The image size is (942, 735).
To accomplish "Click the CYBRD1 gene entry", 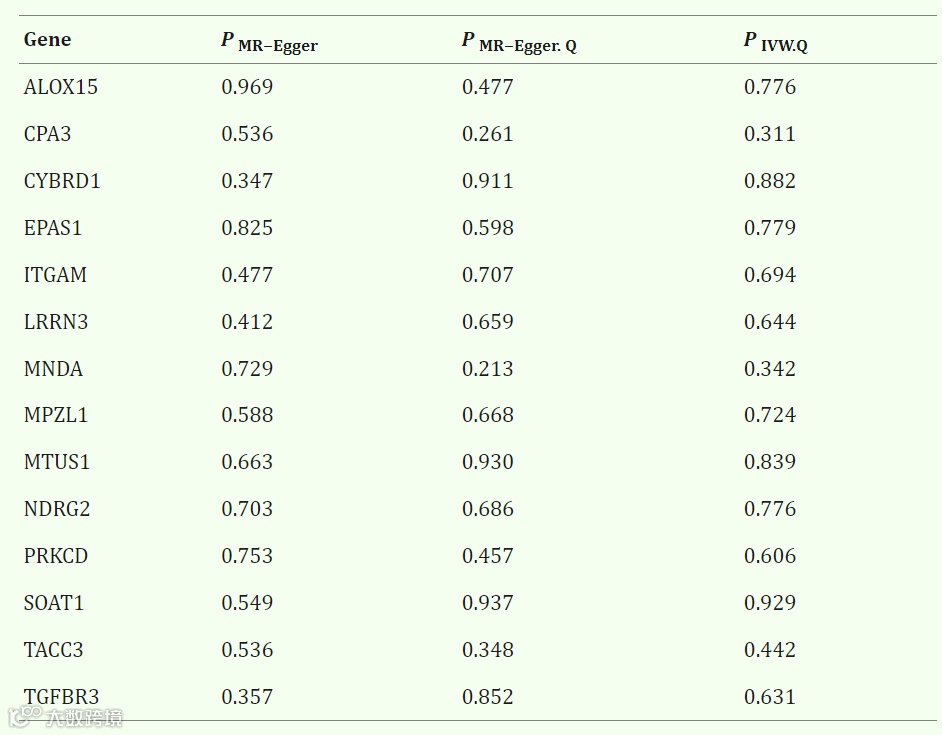I will 62,181.
